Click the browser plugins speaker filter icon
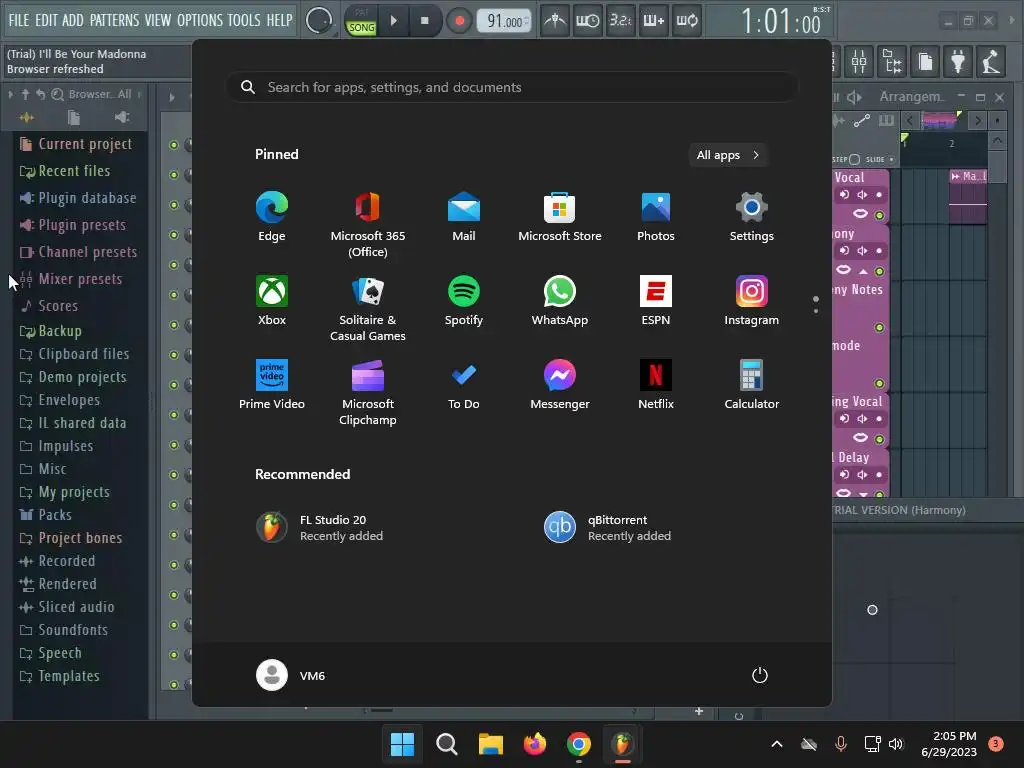The image size is (1024, 768). (x=121, y=118)
